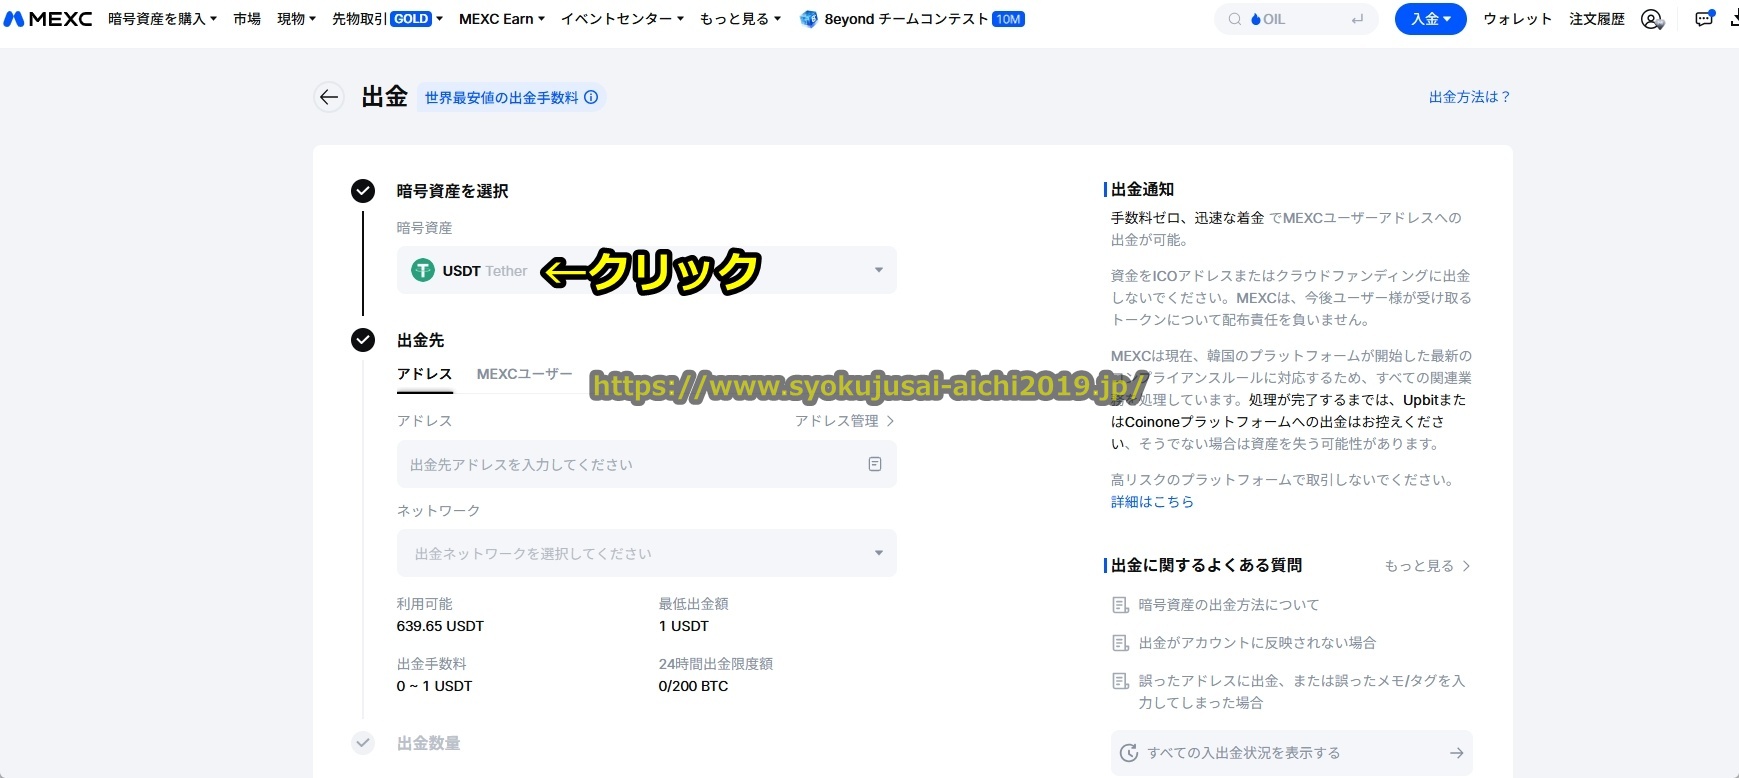Open the user account profile icon
This screenshot has width=1739, height=778.
click(x=1652, y=19)
